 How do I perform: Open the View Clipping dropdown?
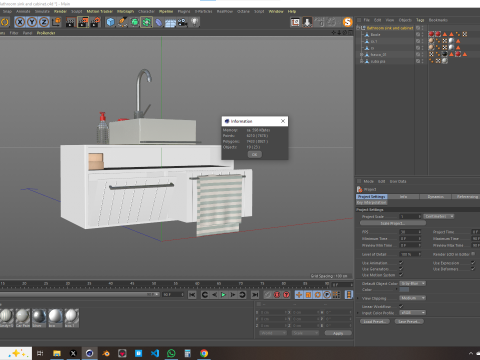click(x=413, y=298)
